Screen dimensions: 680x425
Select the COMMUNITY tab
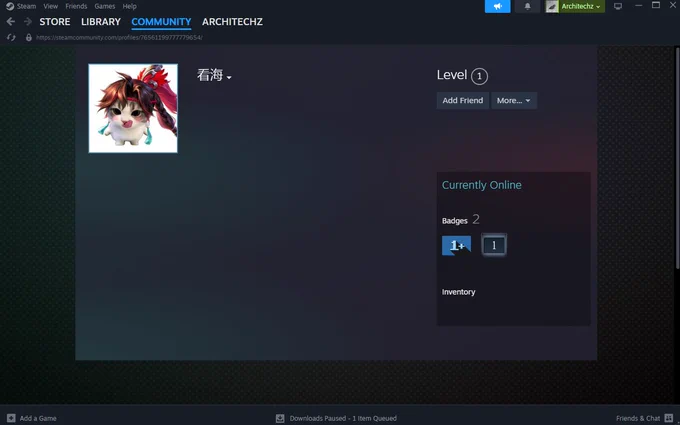click(161, 22)
